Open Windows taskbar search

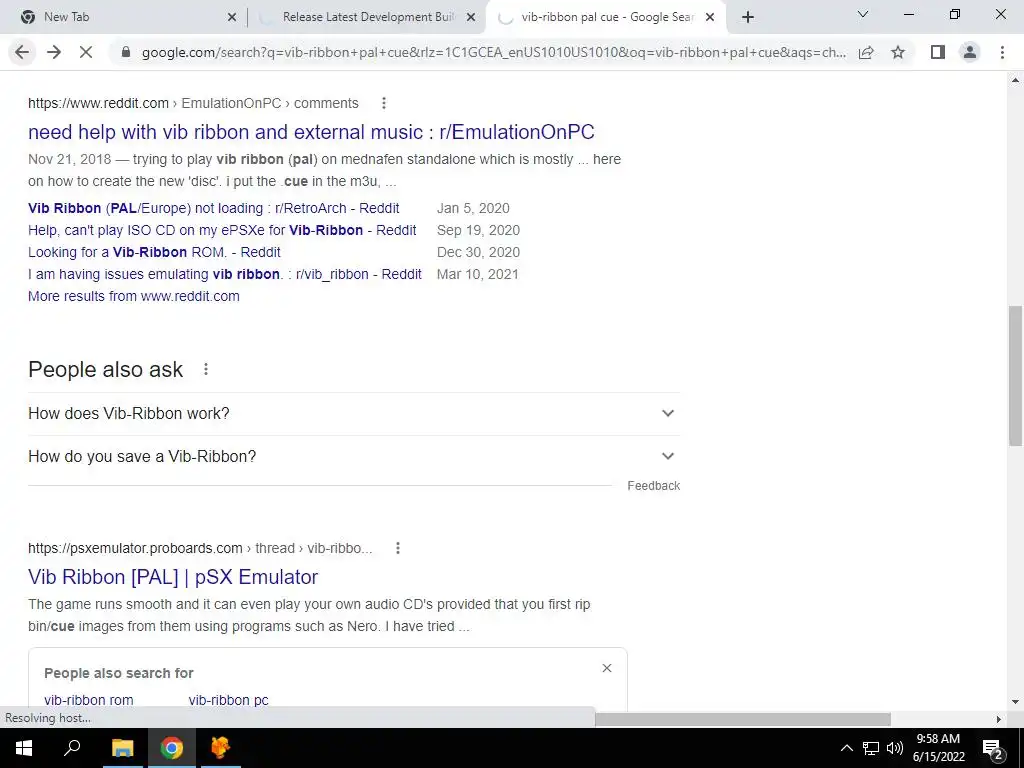72,748
